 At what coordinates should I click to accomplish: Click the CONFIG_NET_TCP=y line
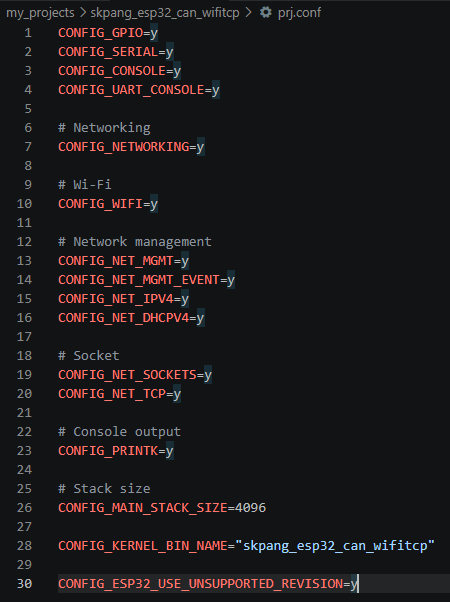119,394
